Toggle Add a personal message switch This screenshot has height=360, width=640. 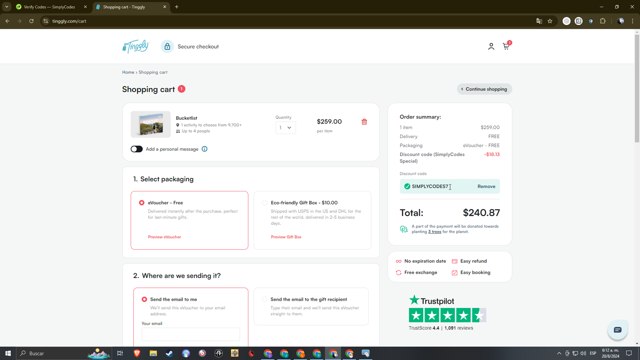(x=136, y=149)
